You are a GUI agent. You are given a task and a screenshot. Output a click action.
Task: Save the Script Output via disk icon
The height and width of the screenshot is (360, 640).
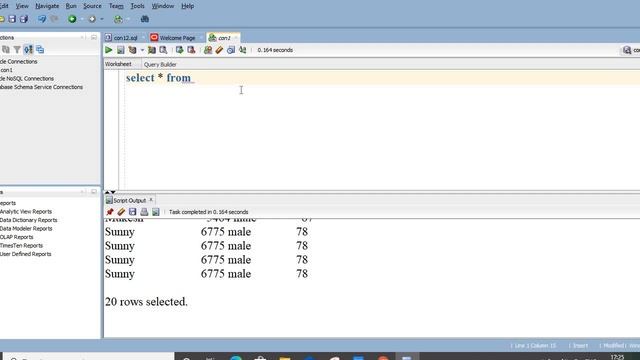click(x=132, y=212)
